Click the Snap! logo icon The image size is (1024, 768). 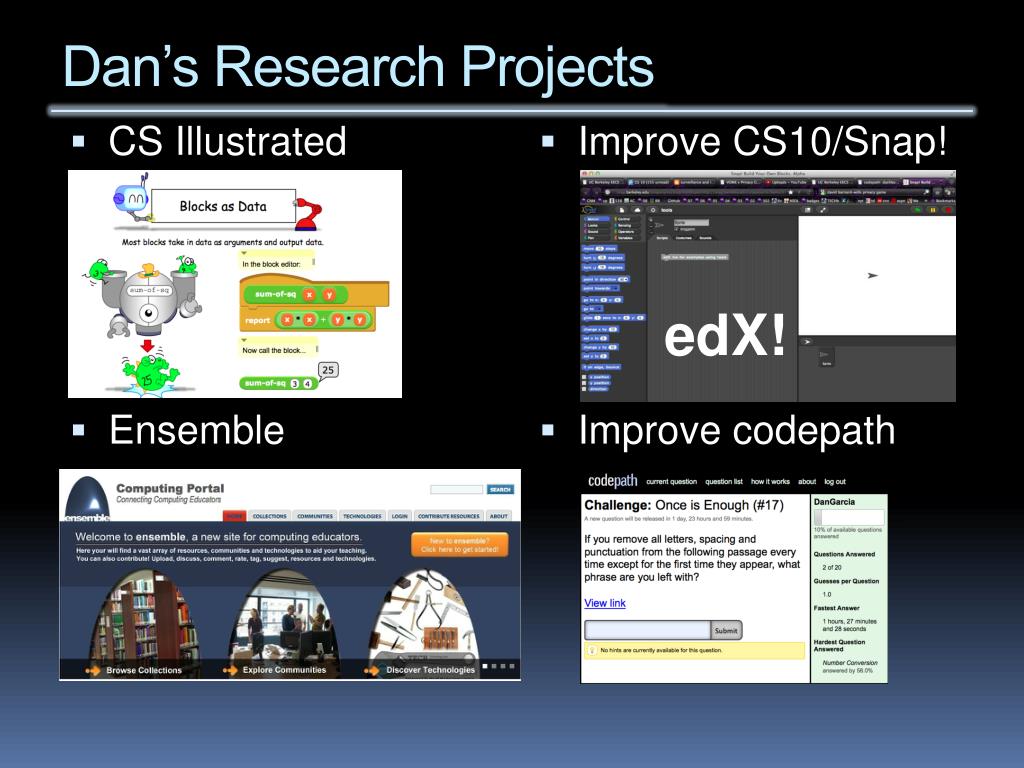(589, 210)
